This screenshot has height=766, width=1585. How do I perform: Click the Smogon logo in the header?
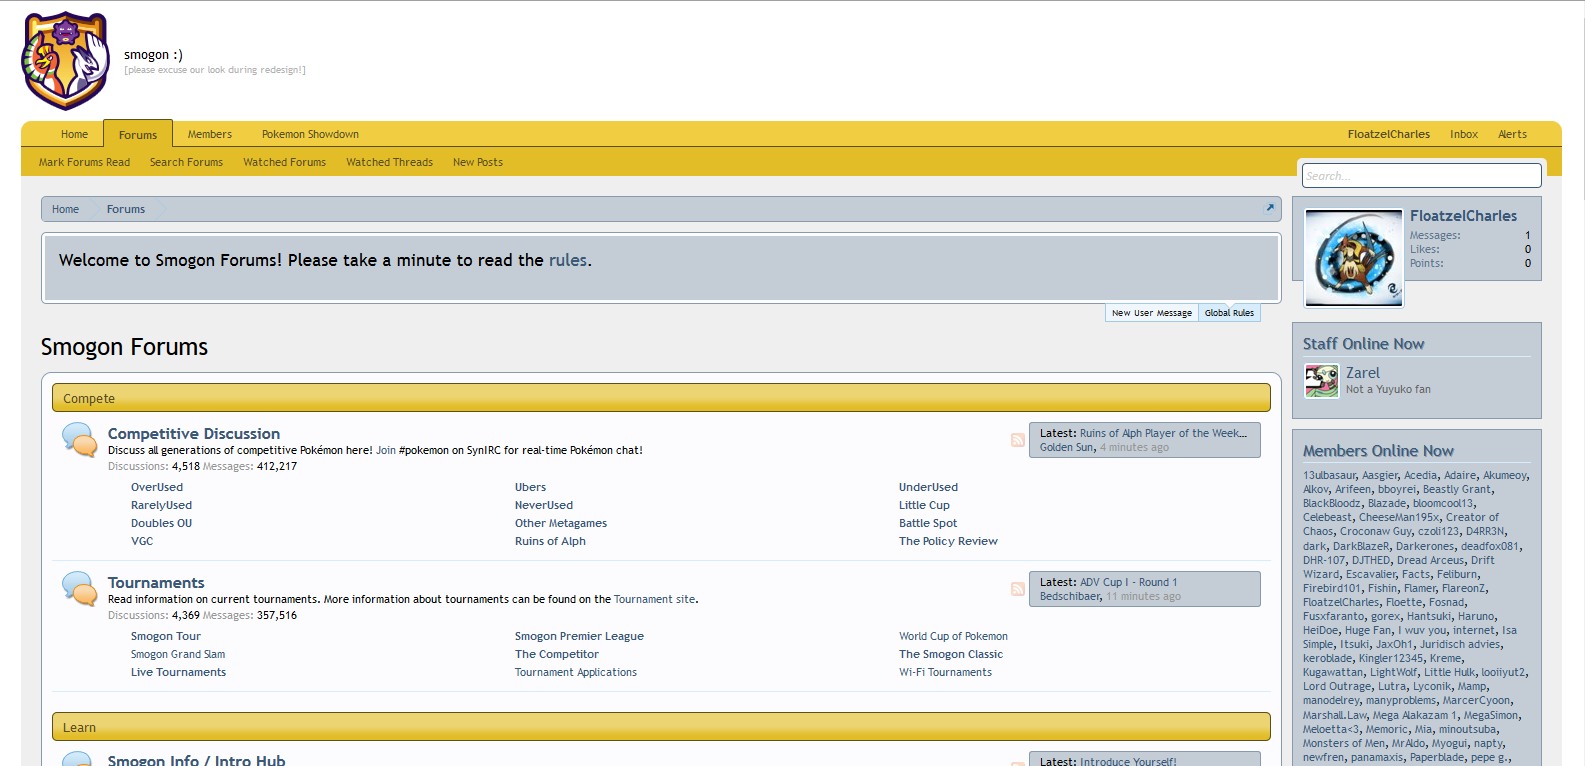pyautogui.click(x=65, y=60)
